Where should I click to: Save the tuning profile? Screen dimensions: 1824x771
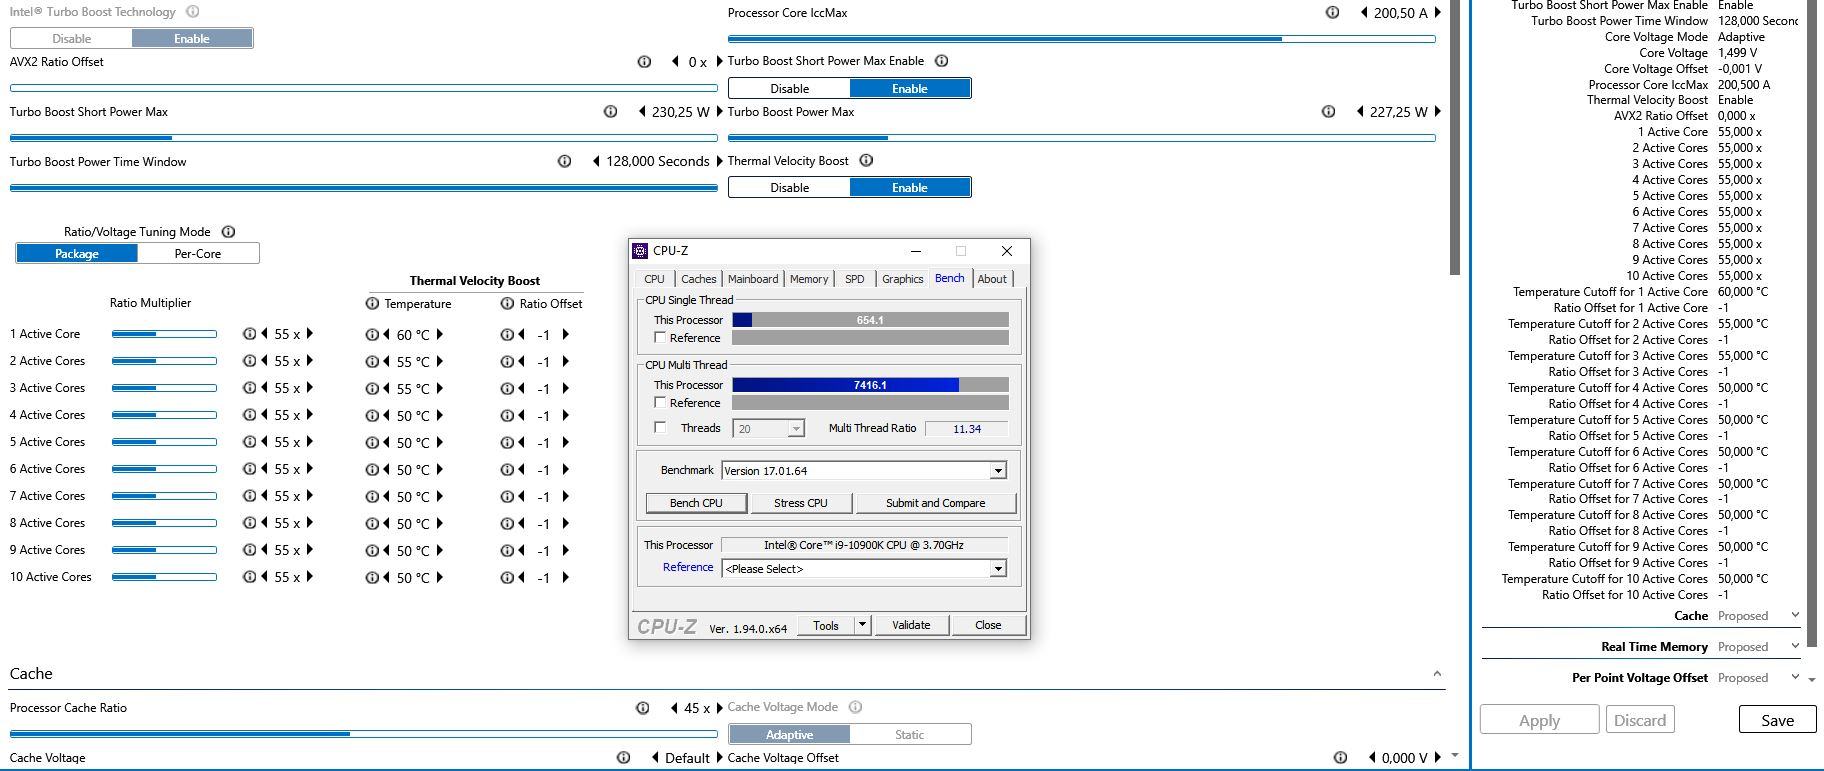tap(1777, 720)
